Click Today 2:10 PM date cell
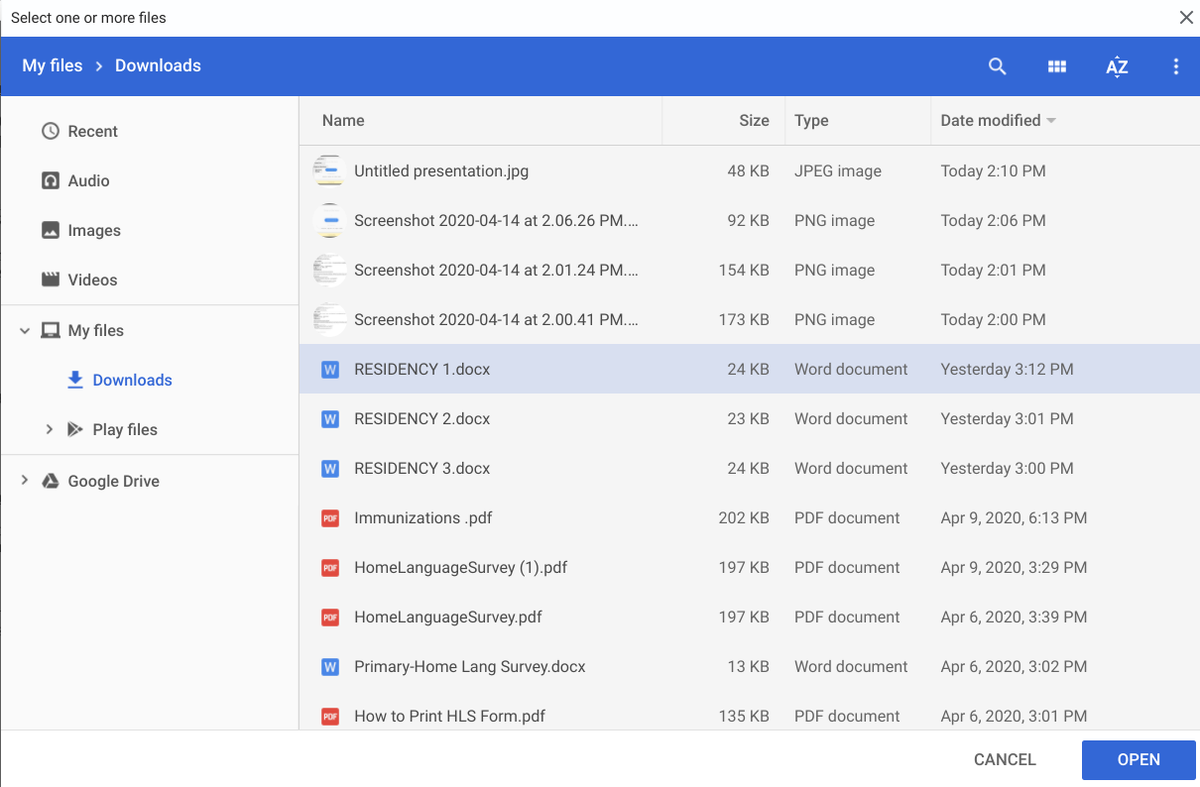Image resolution: width=1200 pixels, height=787 pixels. coord(993,171)
